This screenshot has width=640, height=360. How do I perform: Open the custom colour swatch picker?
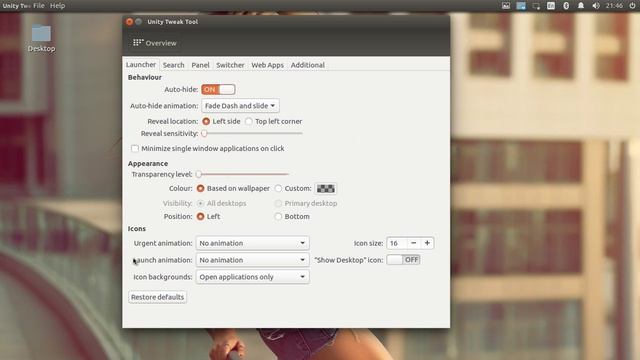(326, 188)
